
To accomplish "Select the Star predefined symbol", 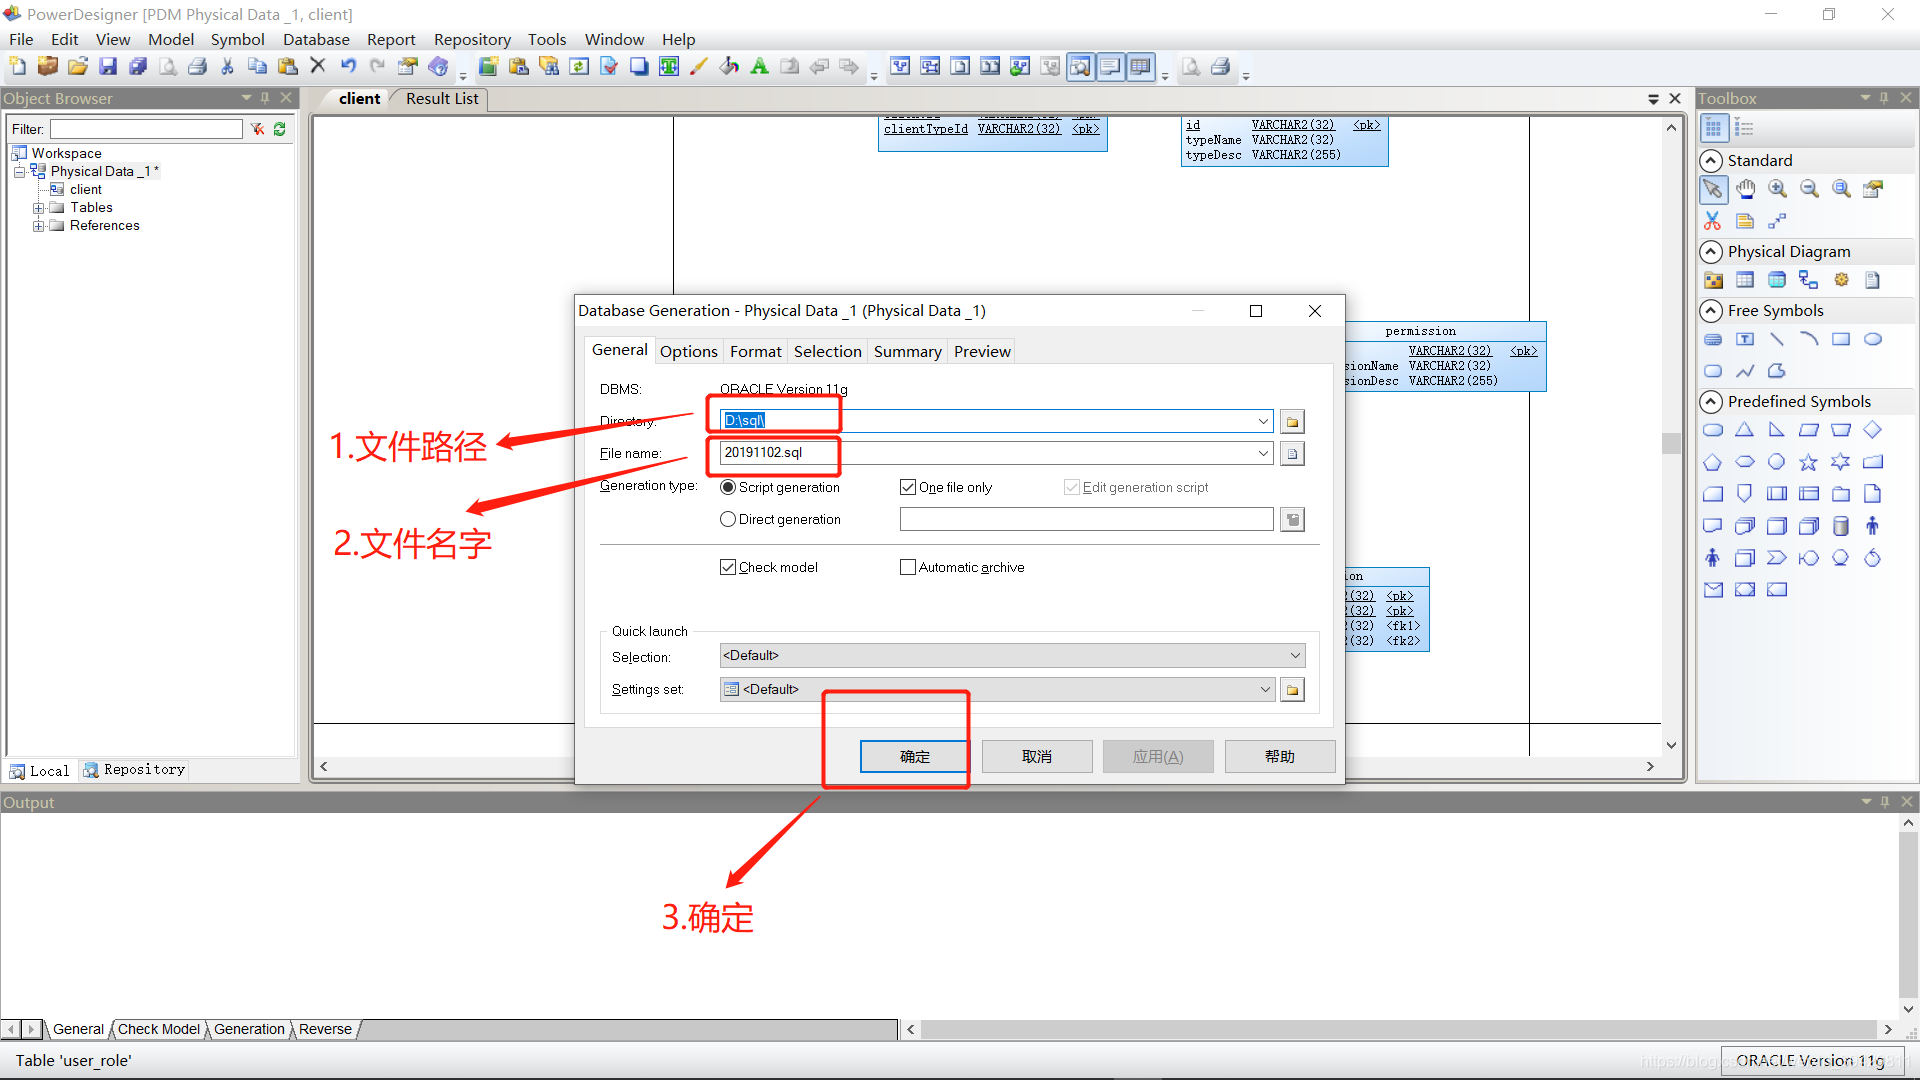I will click(x=1809, y=462).
